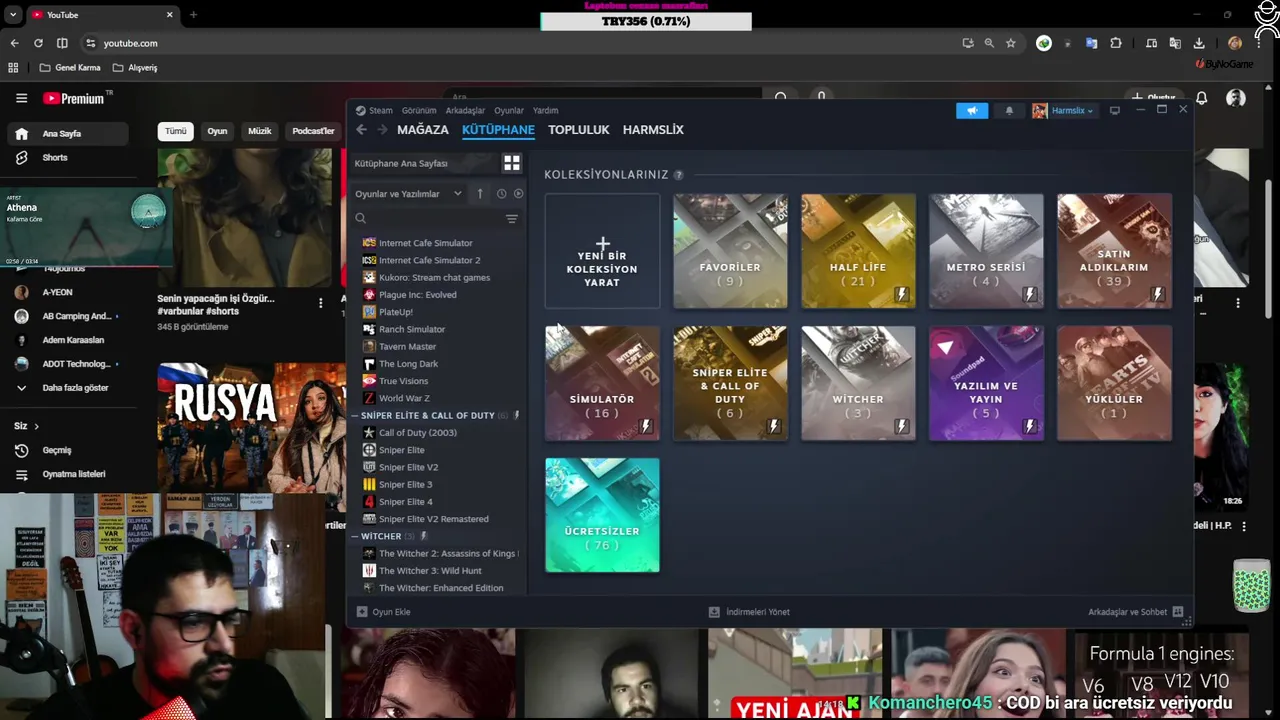This screenshot has height=720, width=1280.
Task: Open the HARMSLİX profile tab
Action: pos(653,130)
